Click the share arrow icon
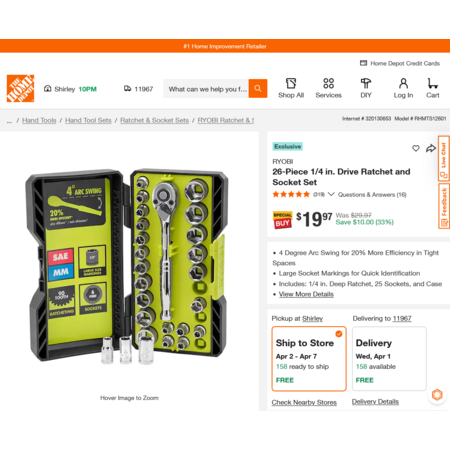 coord(431,148)
